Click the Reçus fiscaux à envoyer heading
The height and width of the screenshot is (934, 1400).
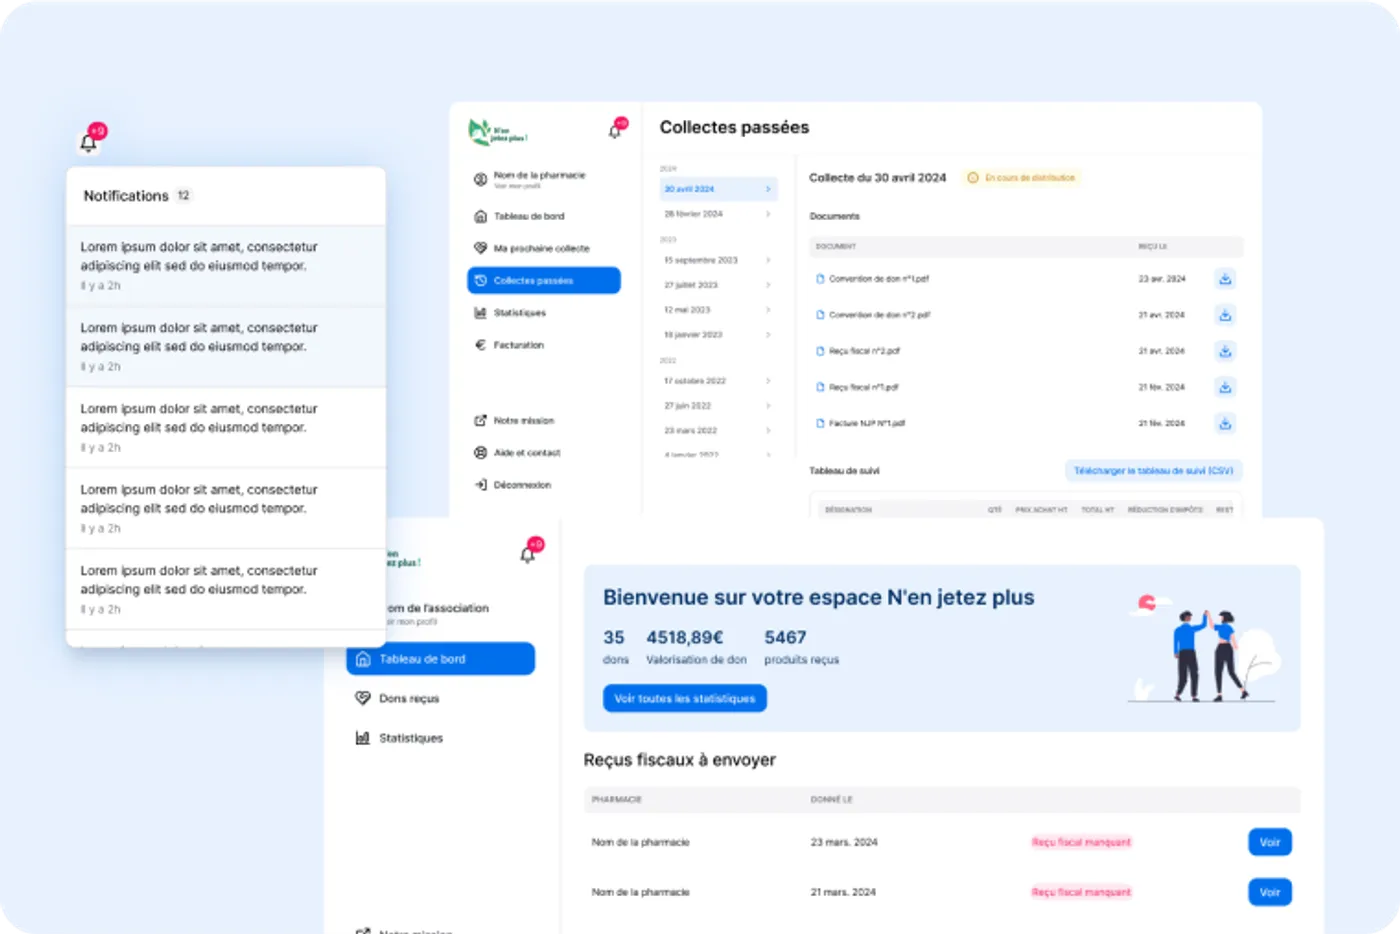(680, 760)
